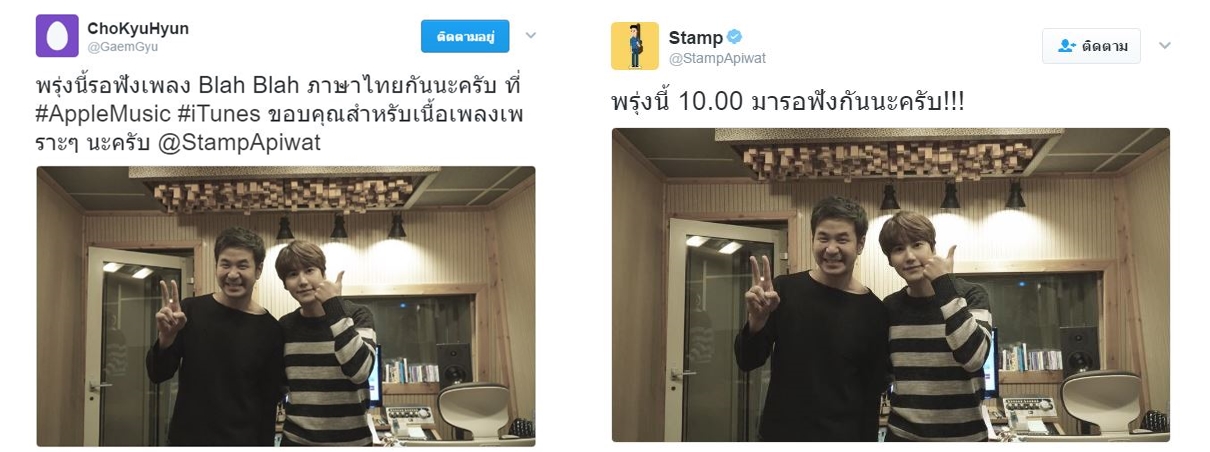1210x452 pixels.
Task: Open ChoKyuHyun's Blah Blah tweet text
Action: (282, 113)
